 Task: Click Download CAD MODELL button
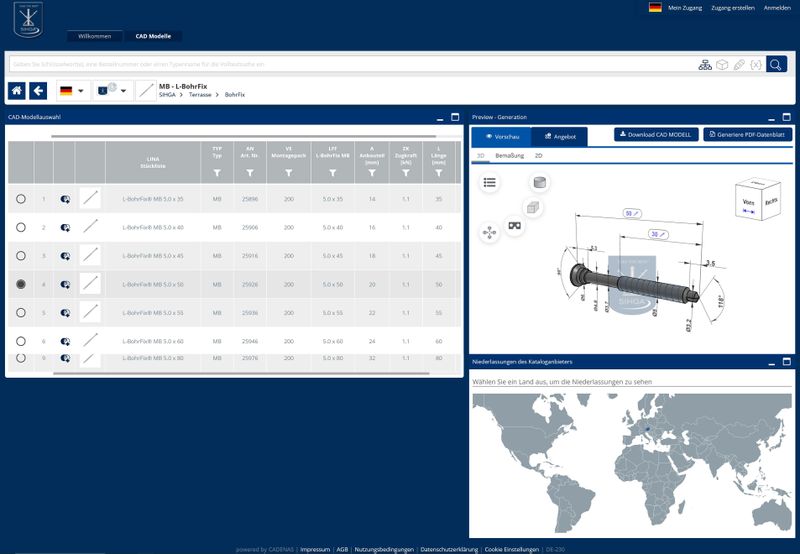click(x=655, y=134)
